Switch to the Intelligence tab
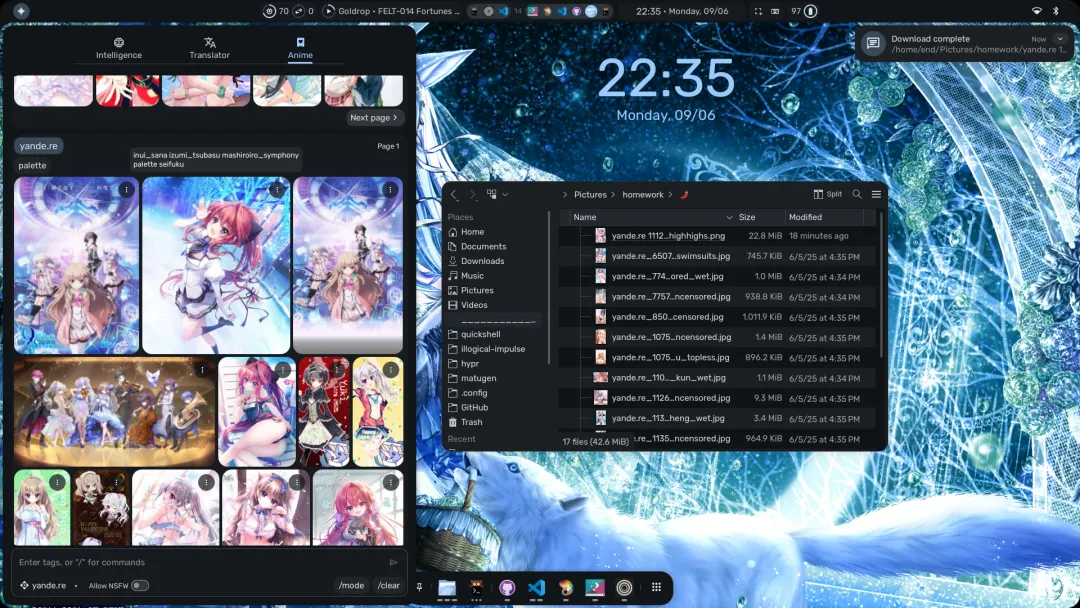1080x608 pixels. 118,48
